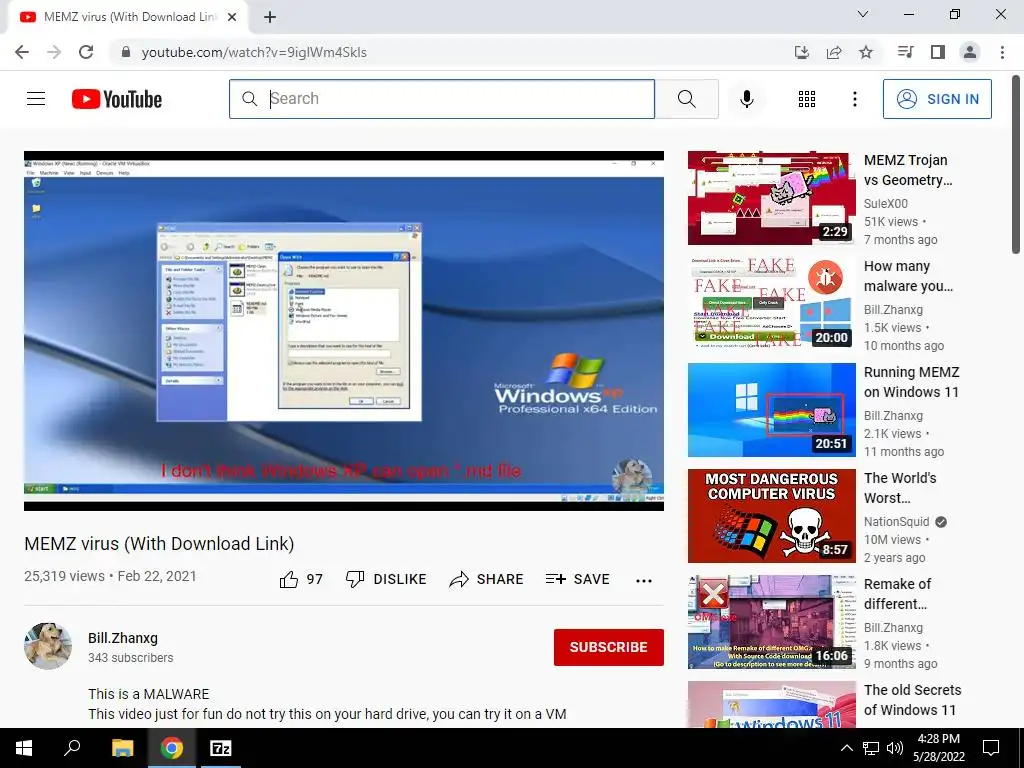Start voice search with microphone icon
1024x768 pixels.
[746, 99]
